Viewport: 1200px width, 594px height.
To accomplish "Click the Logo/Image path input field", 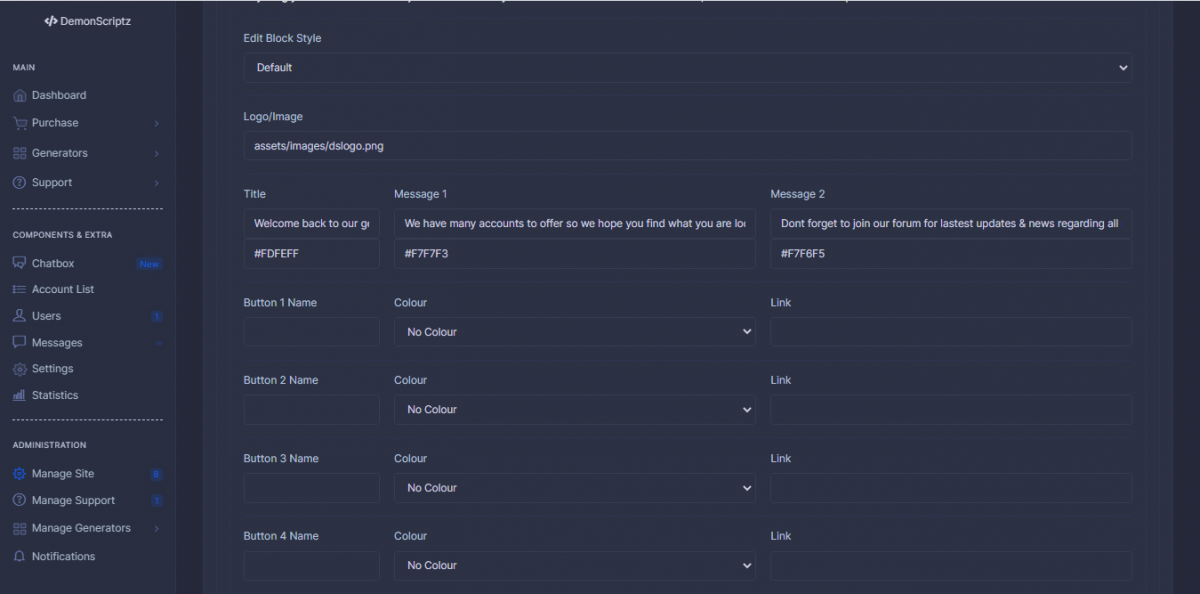I will click(x=687, y=146).
